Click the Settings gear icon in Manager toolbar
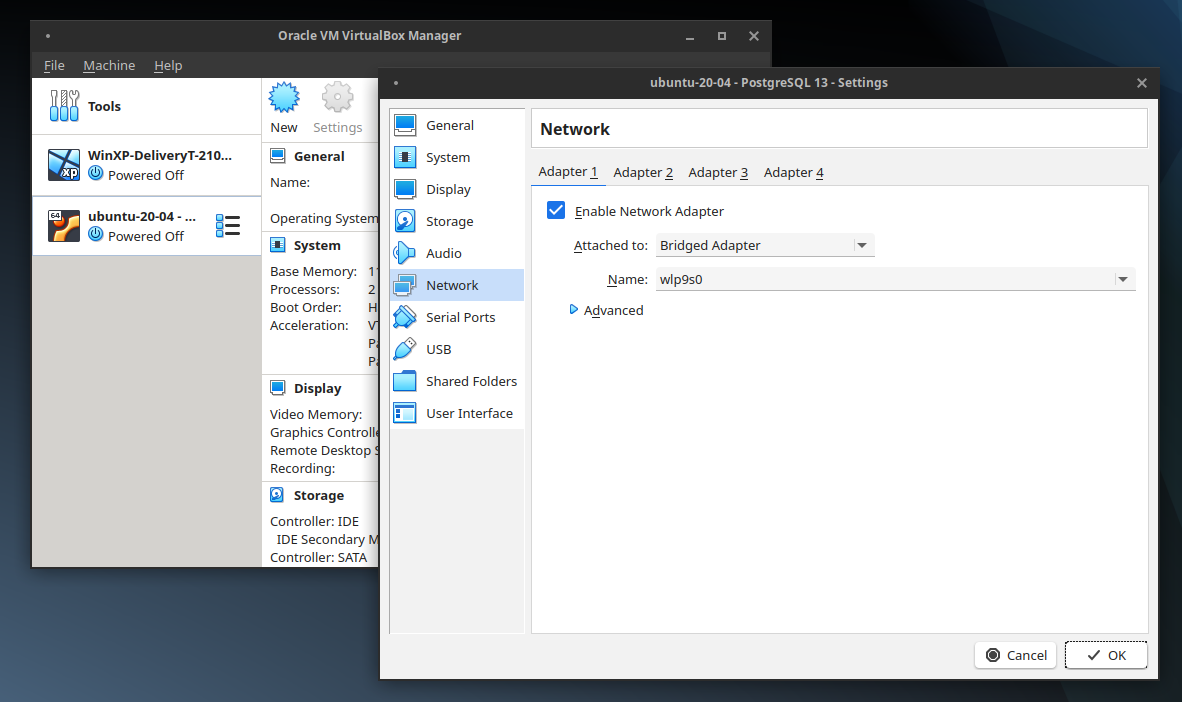The image size is (1182, 702). click(338, 98)
